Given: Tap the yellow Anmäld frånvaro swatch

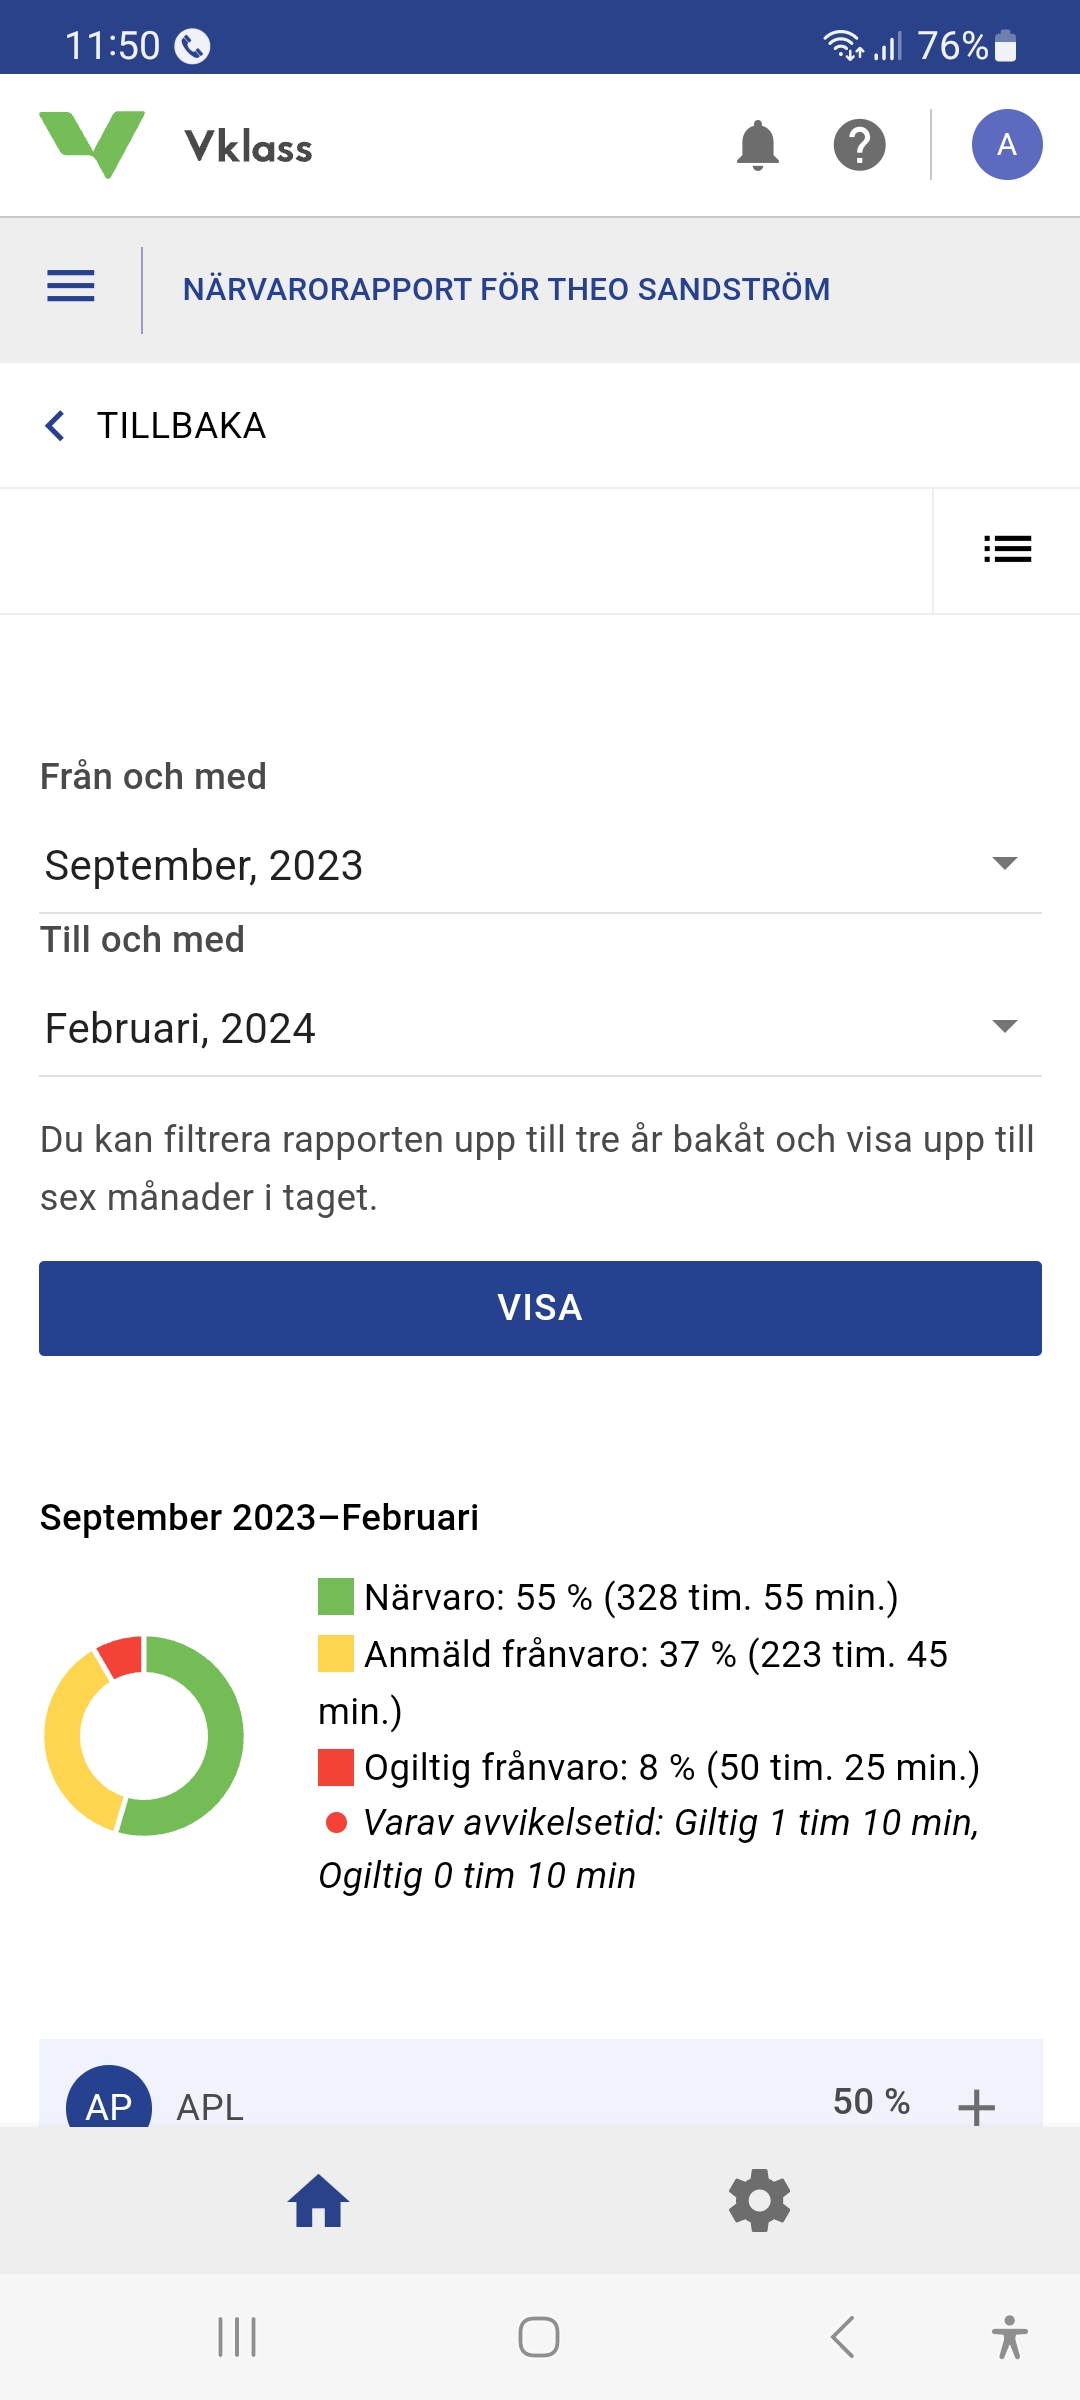Looking at the screenshot, I should click(x=336, y=1654).
